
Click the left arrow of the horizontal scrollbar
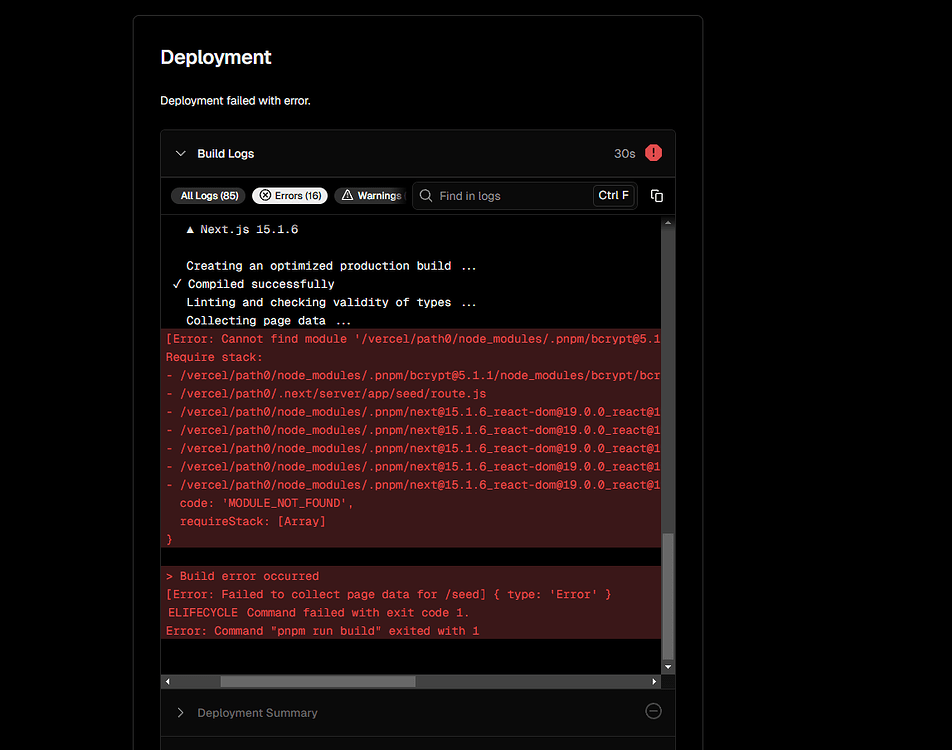point(167,681)
